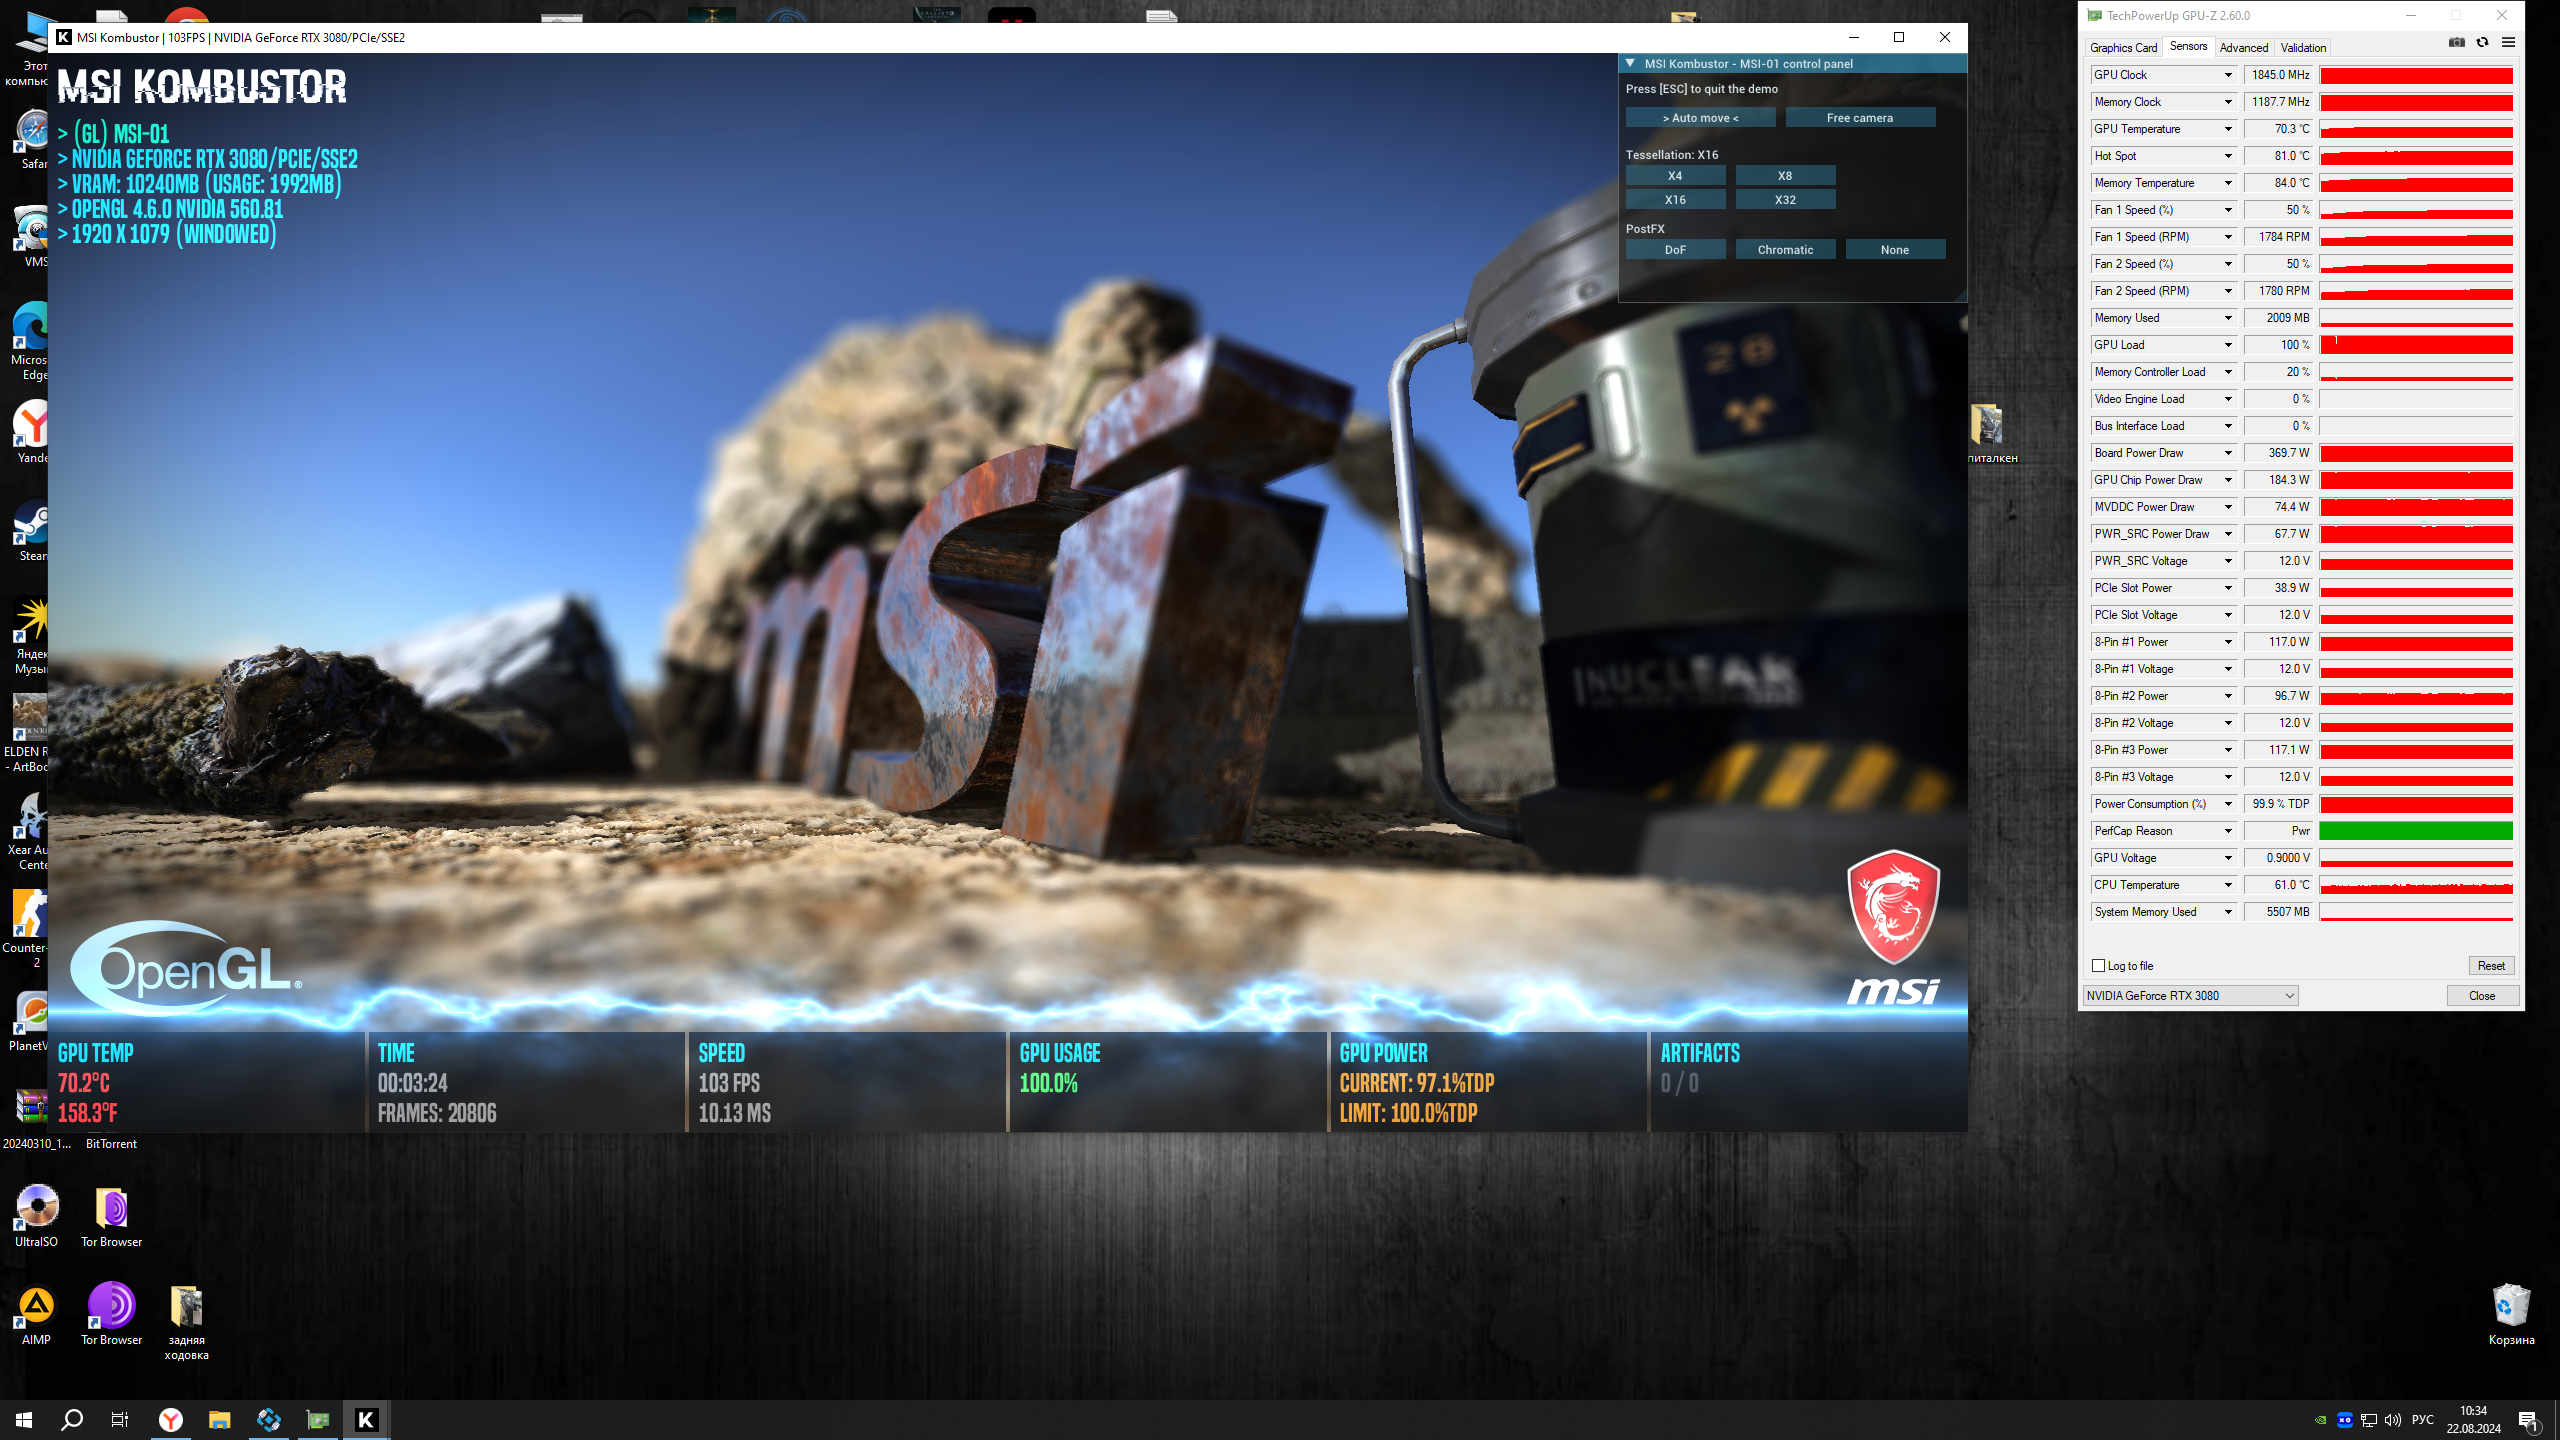Open the Recycle Bin (Корзина) icon
Image resolution: width=2560 pixels, height=1440 pixels.
click(x=2511, y=1305)
